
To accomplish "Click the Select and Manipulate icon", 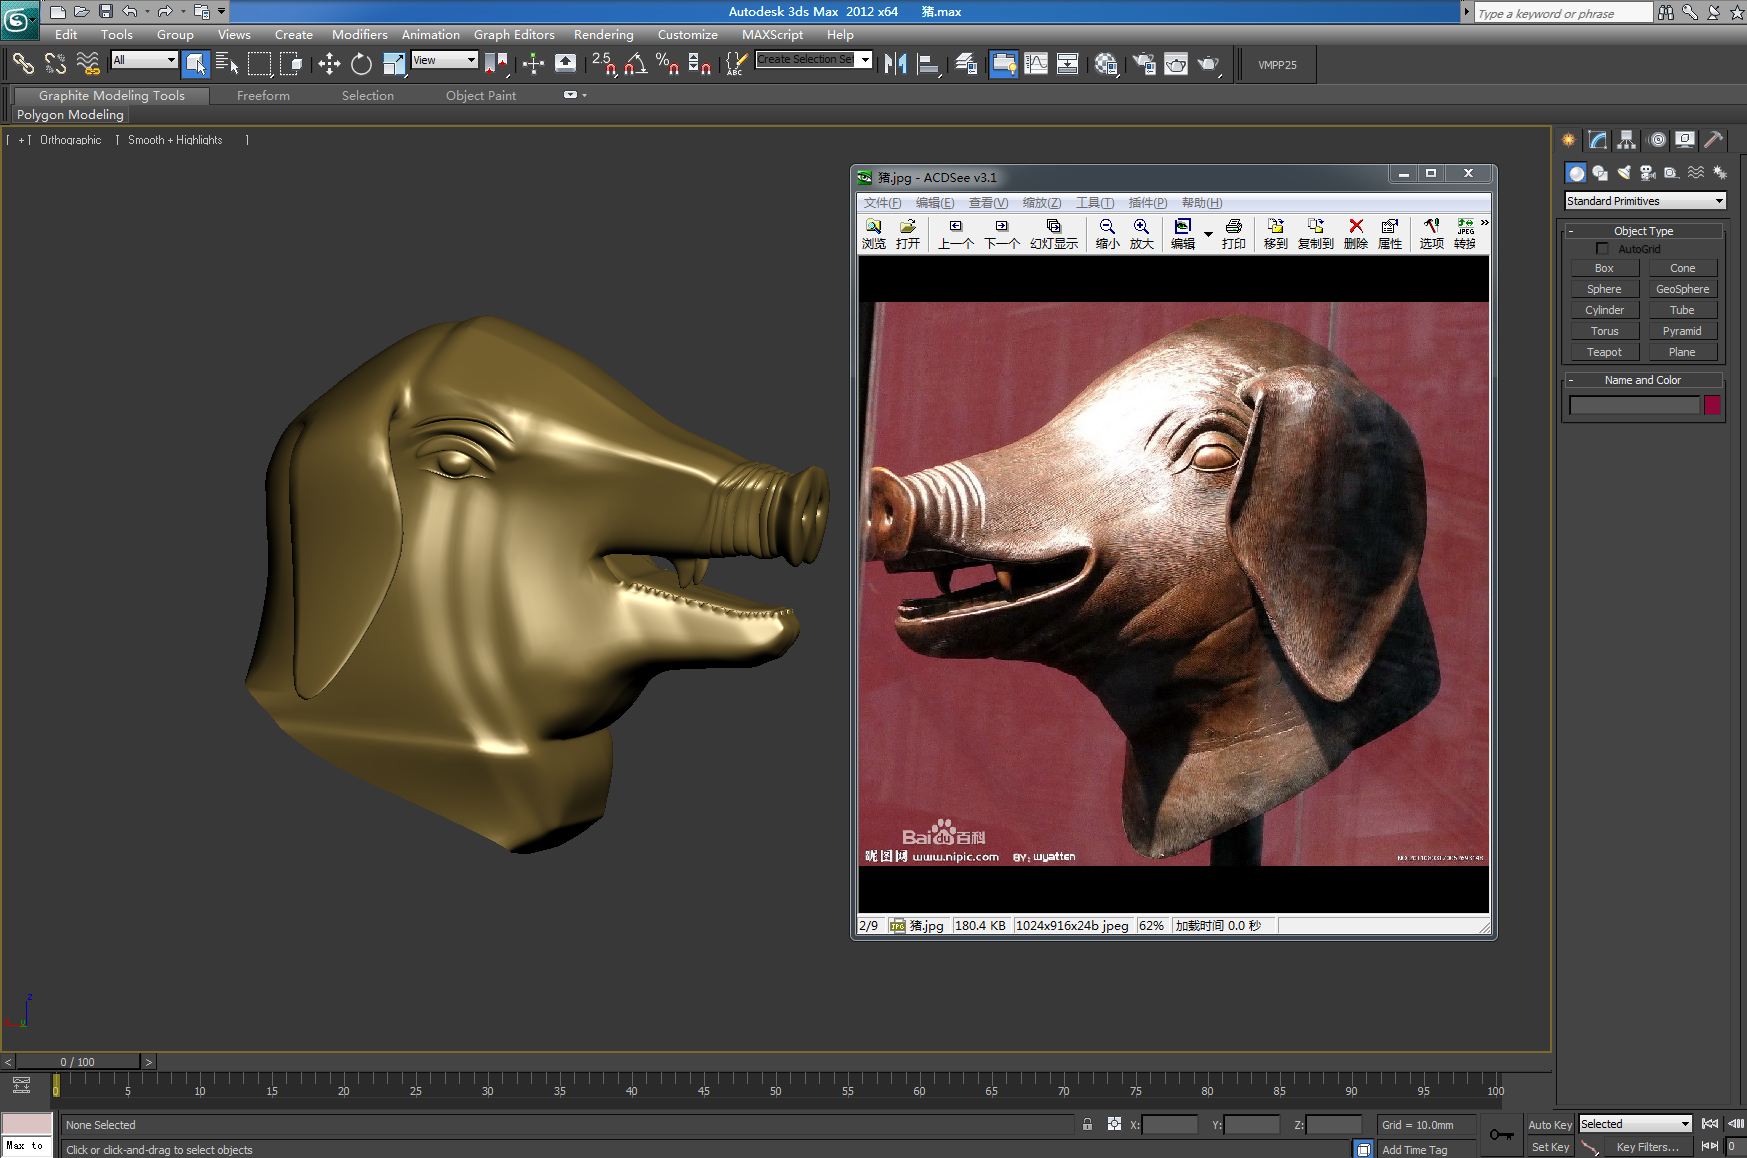I will pyautogui.click(x=533, y=64).
